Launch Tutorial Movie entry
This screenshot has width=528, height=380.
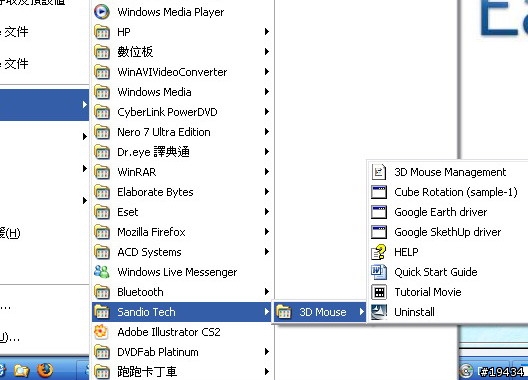tap(448, 292)
